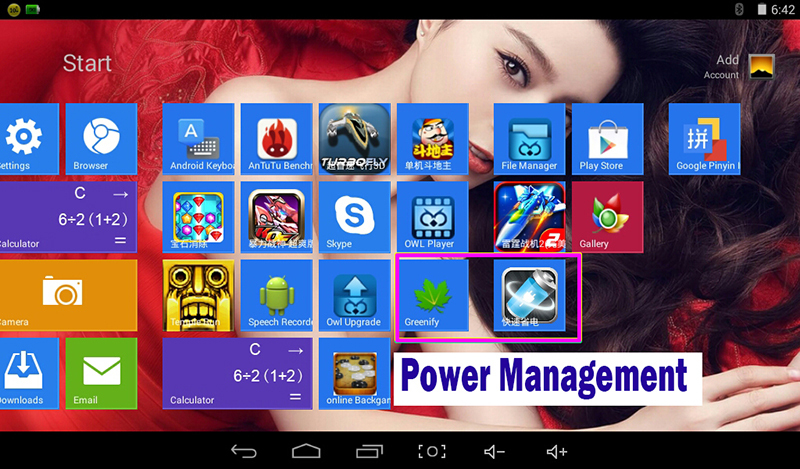Launch the File Manager tile

[529, 139]
